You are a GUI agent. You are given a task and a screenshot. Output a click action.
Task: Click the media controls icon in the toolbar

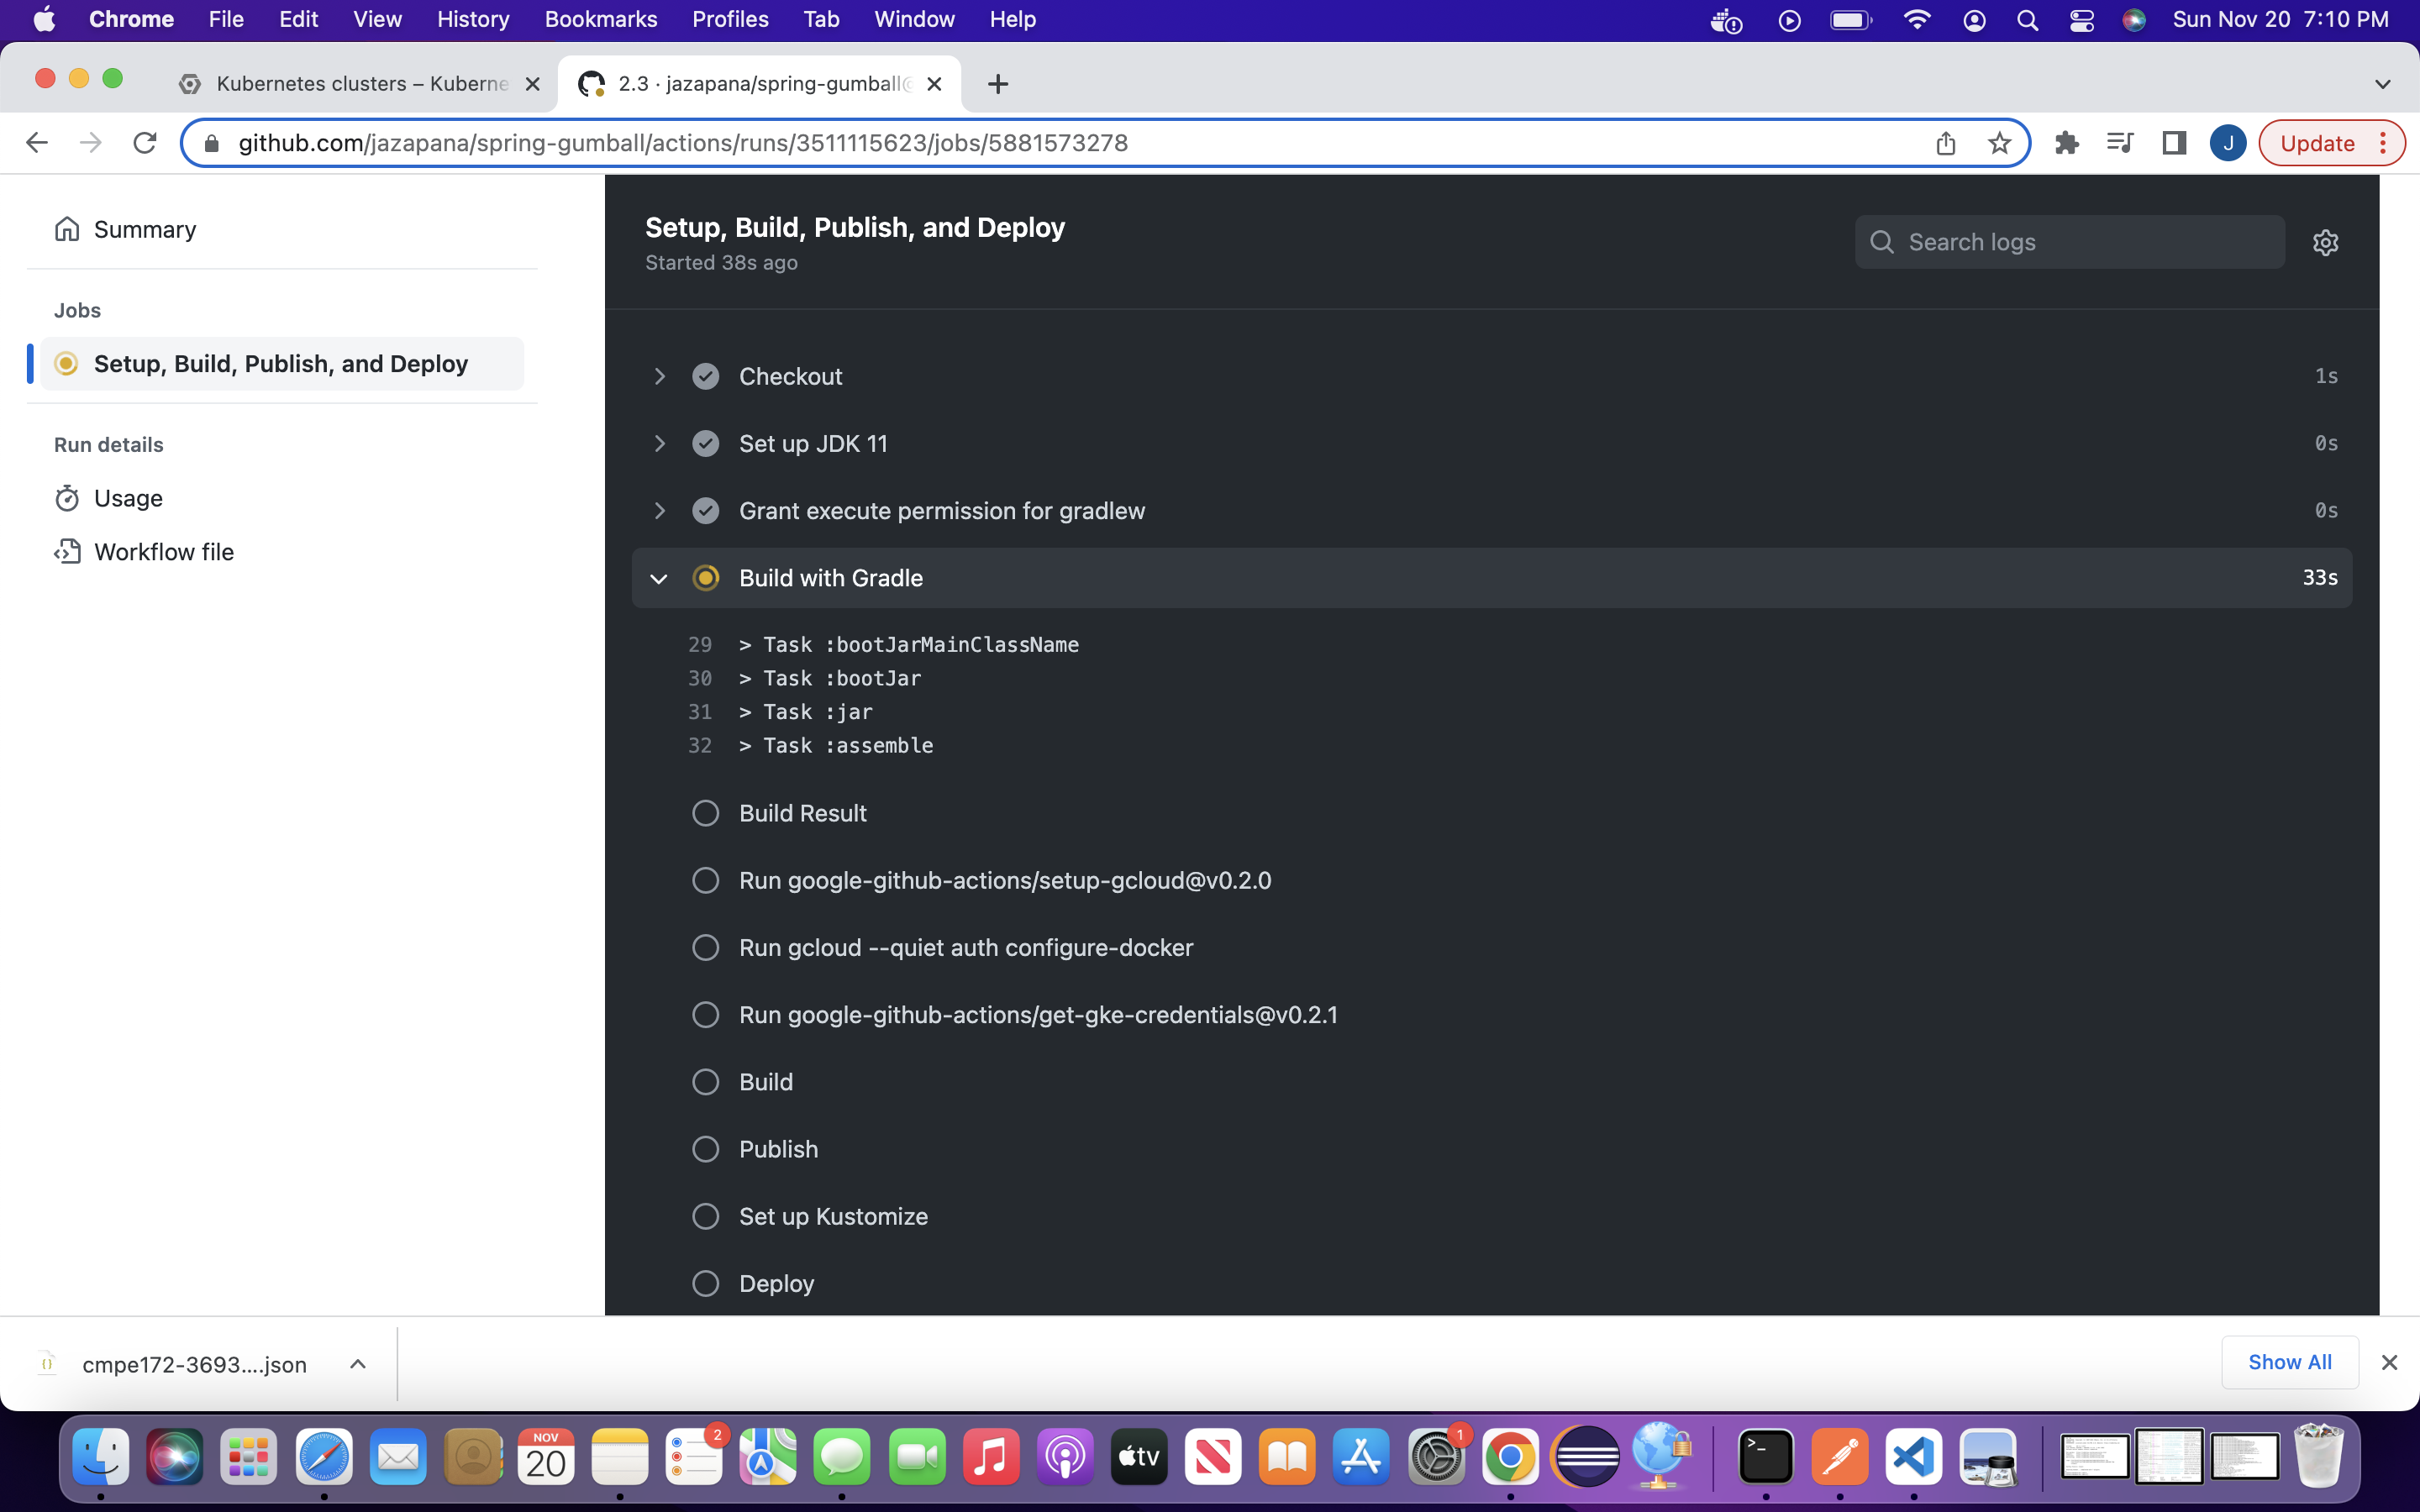2120,142
